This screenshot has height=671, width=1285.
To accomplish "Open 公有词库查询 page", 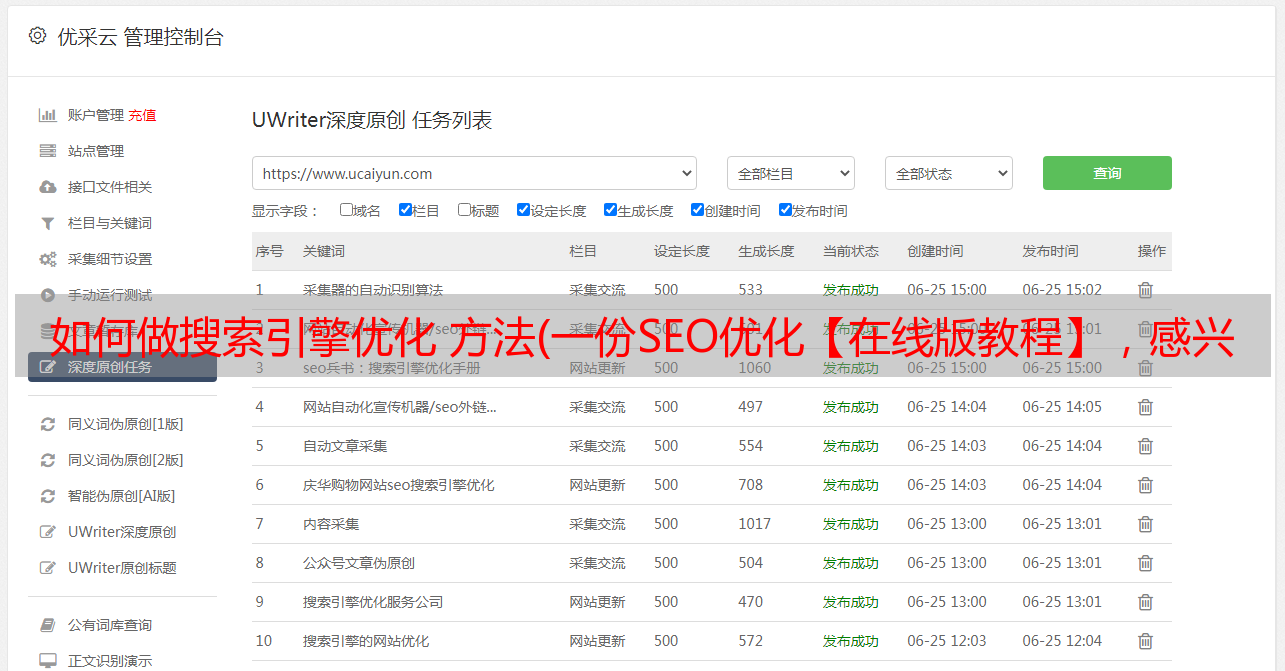I will click(110, 625).
